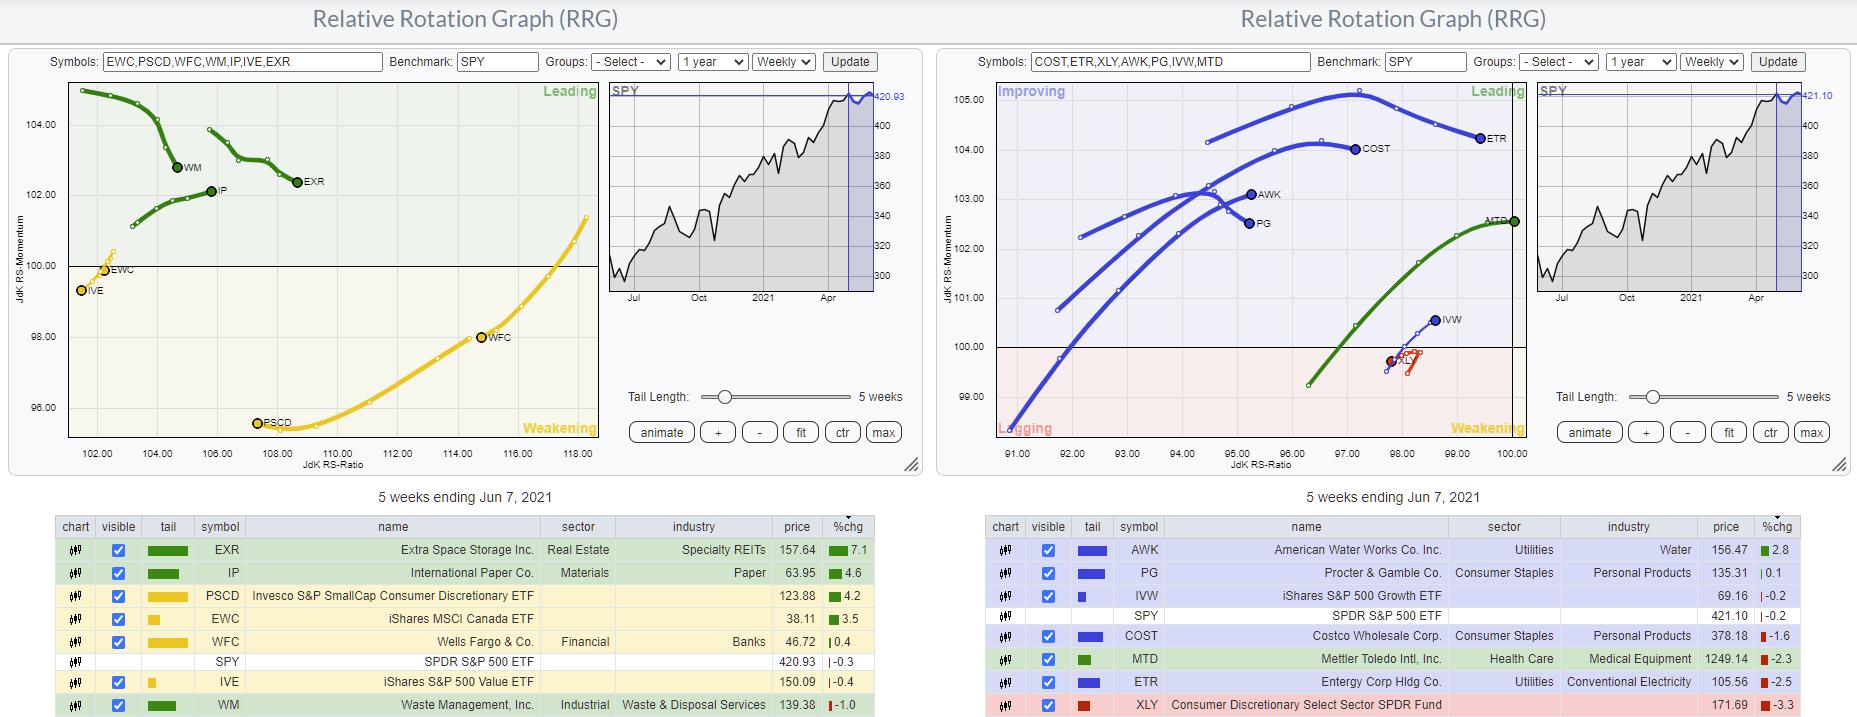Click chart icon for AWK row
Screen dimensions: 1857x717
[1005, 550]
